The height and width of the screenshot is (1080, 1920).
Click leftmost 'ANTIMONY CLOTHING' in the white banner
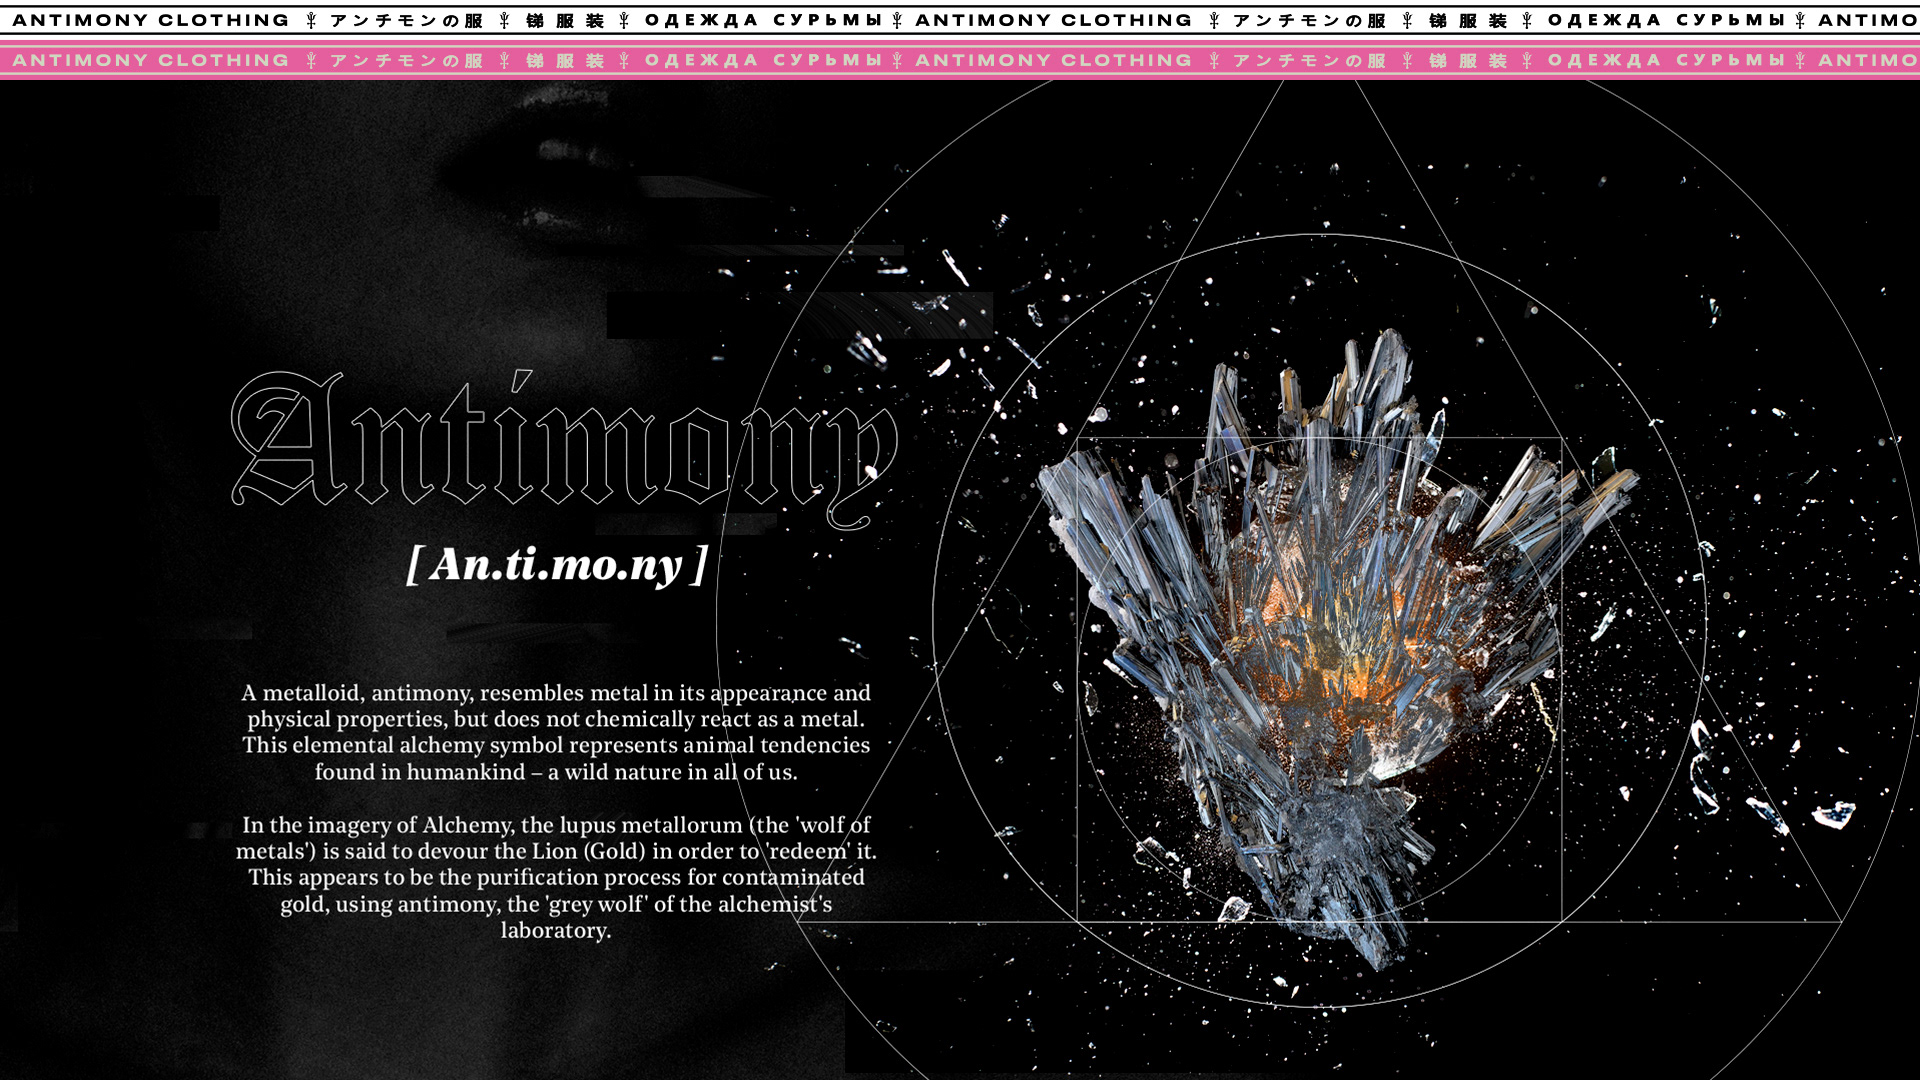coord(151,20)
